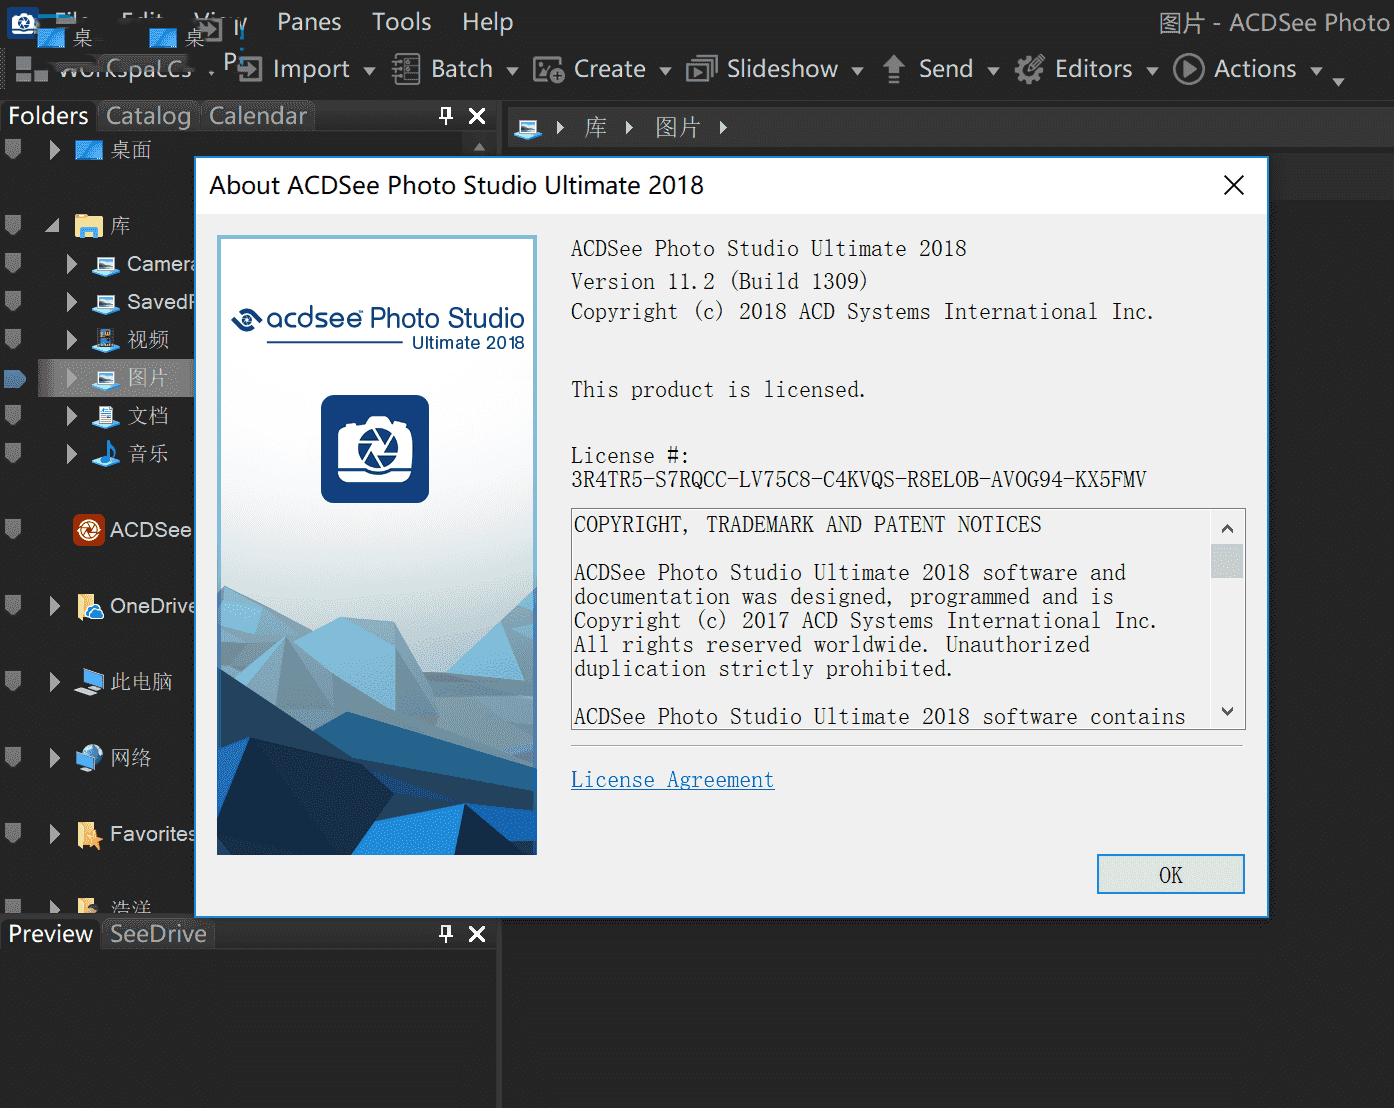The width and height of the screenshot is (1394, 1108).
Task: Click the Create dropdown arrow
Action: point(665,71)
